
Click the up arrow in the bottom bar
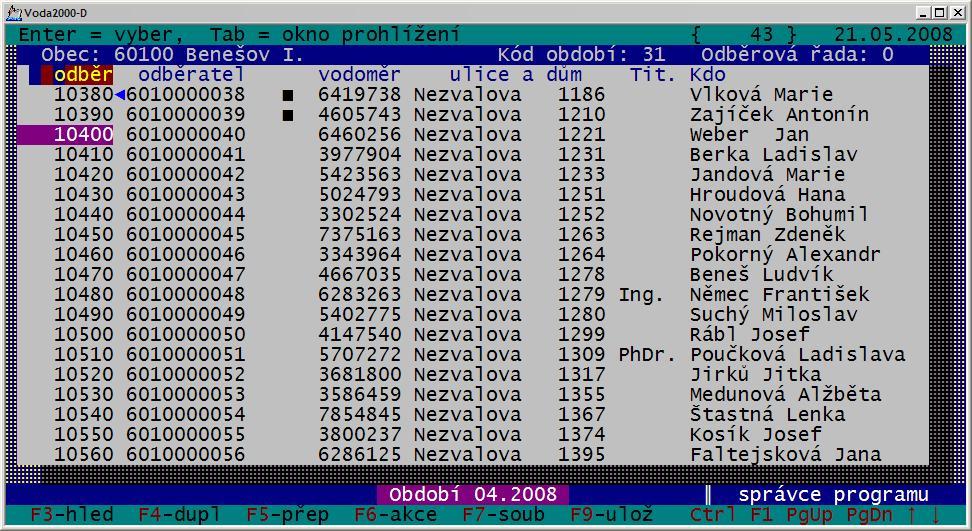pos(912,514)
